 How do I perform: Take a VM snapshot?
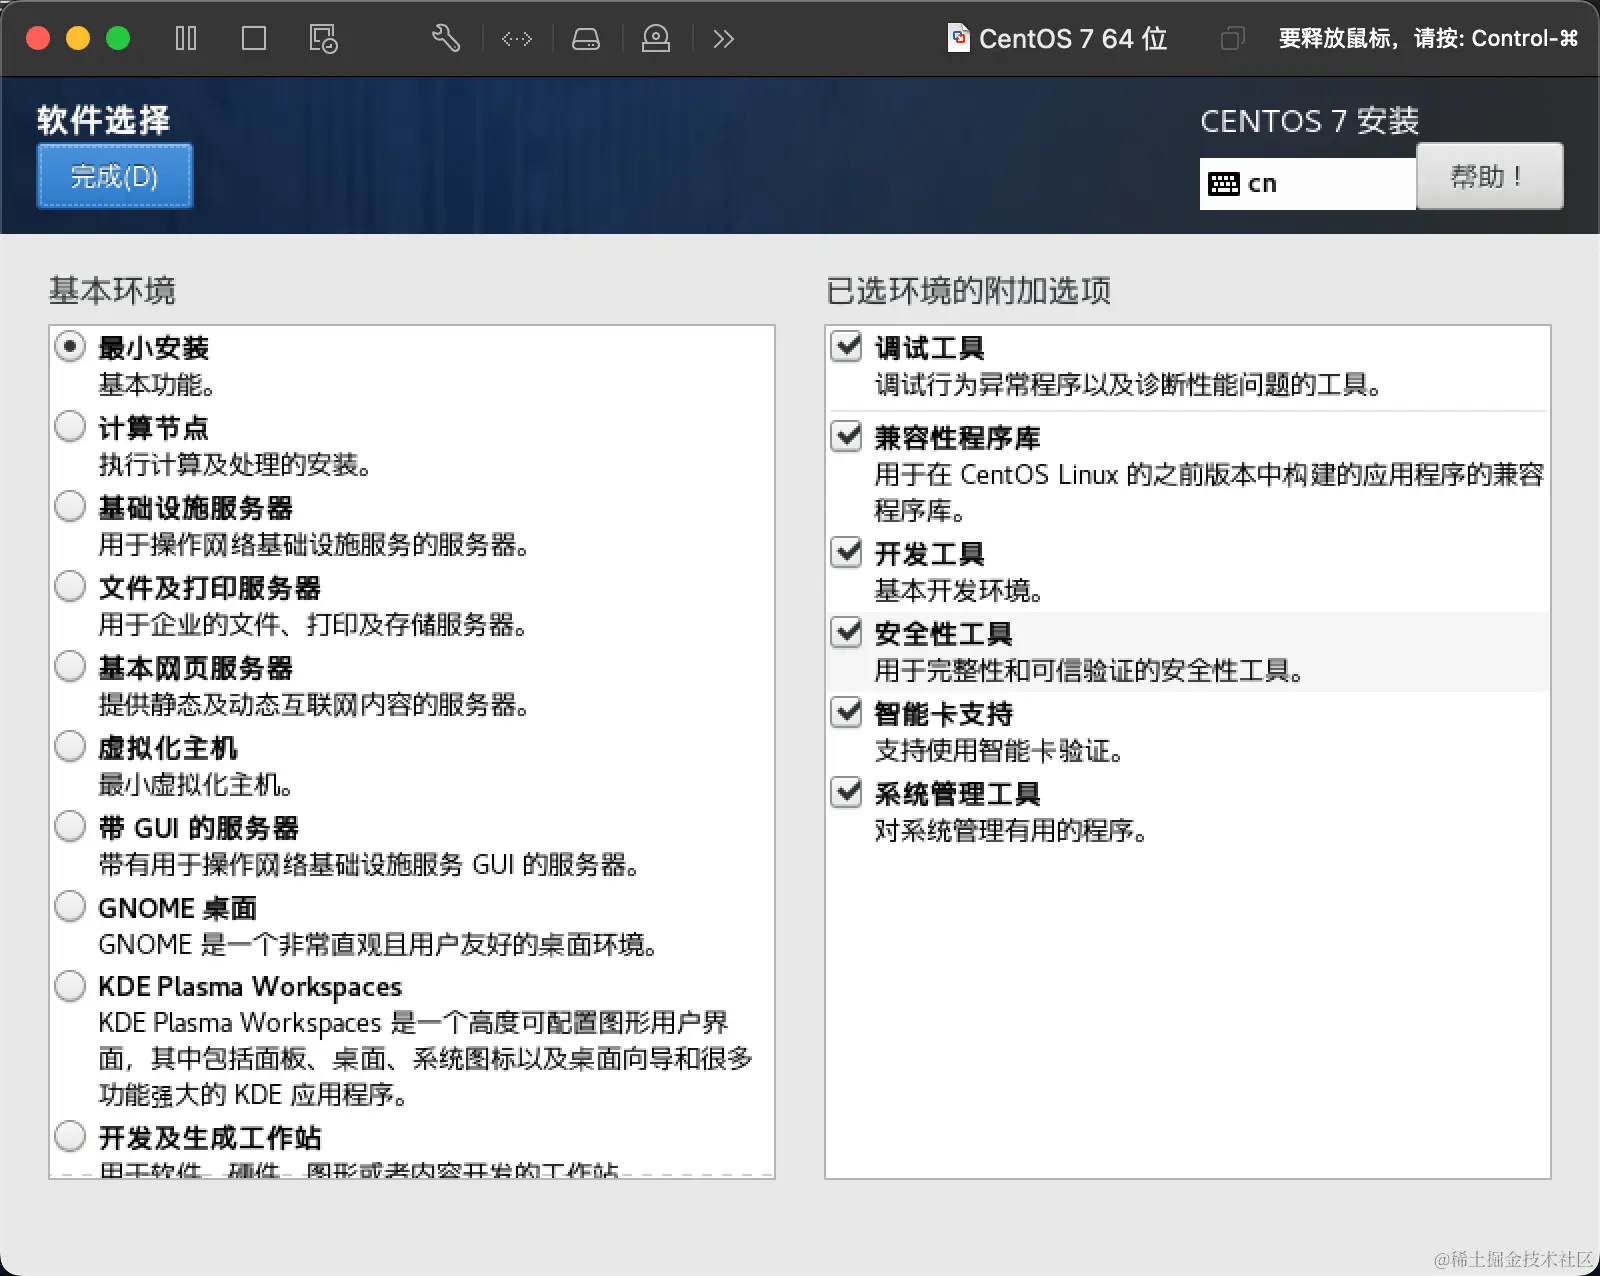(x=323, y=39)
